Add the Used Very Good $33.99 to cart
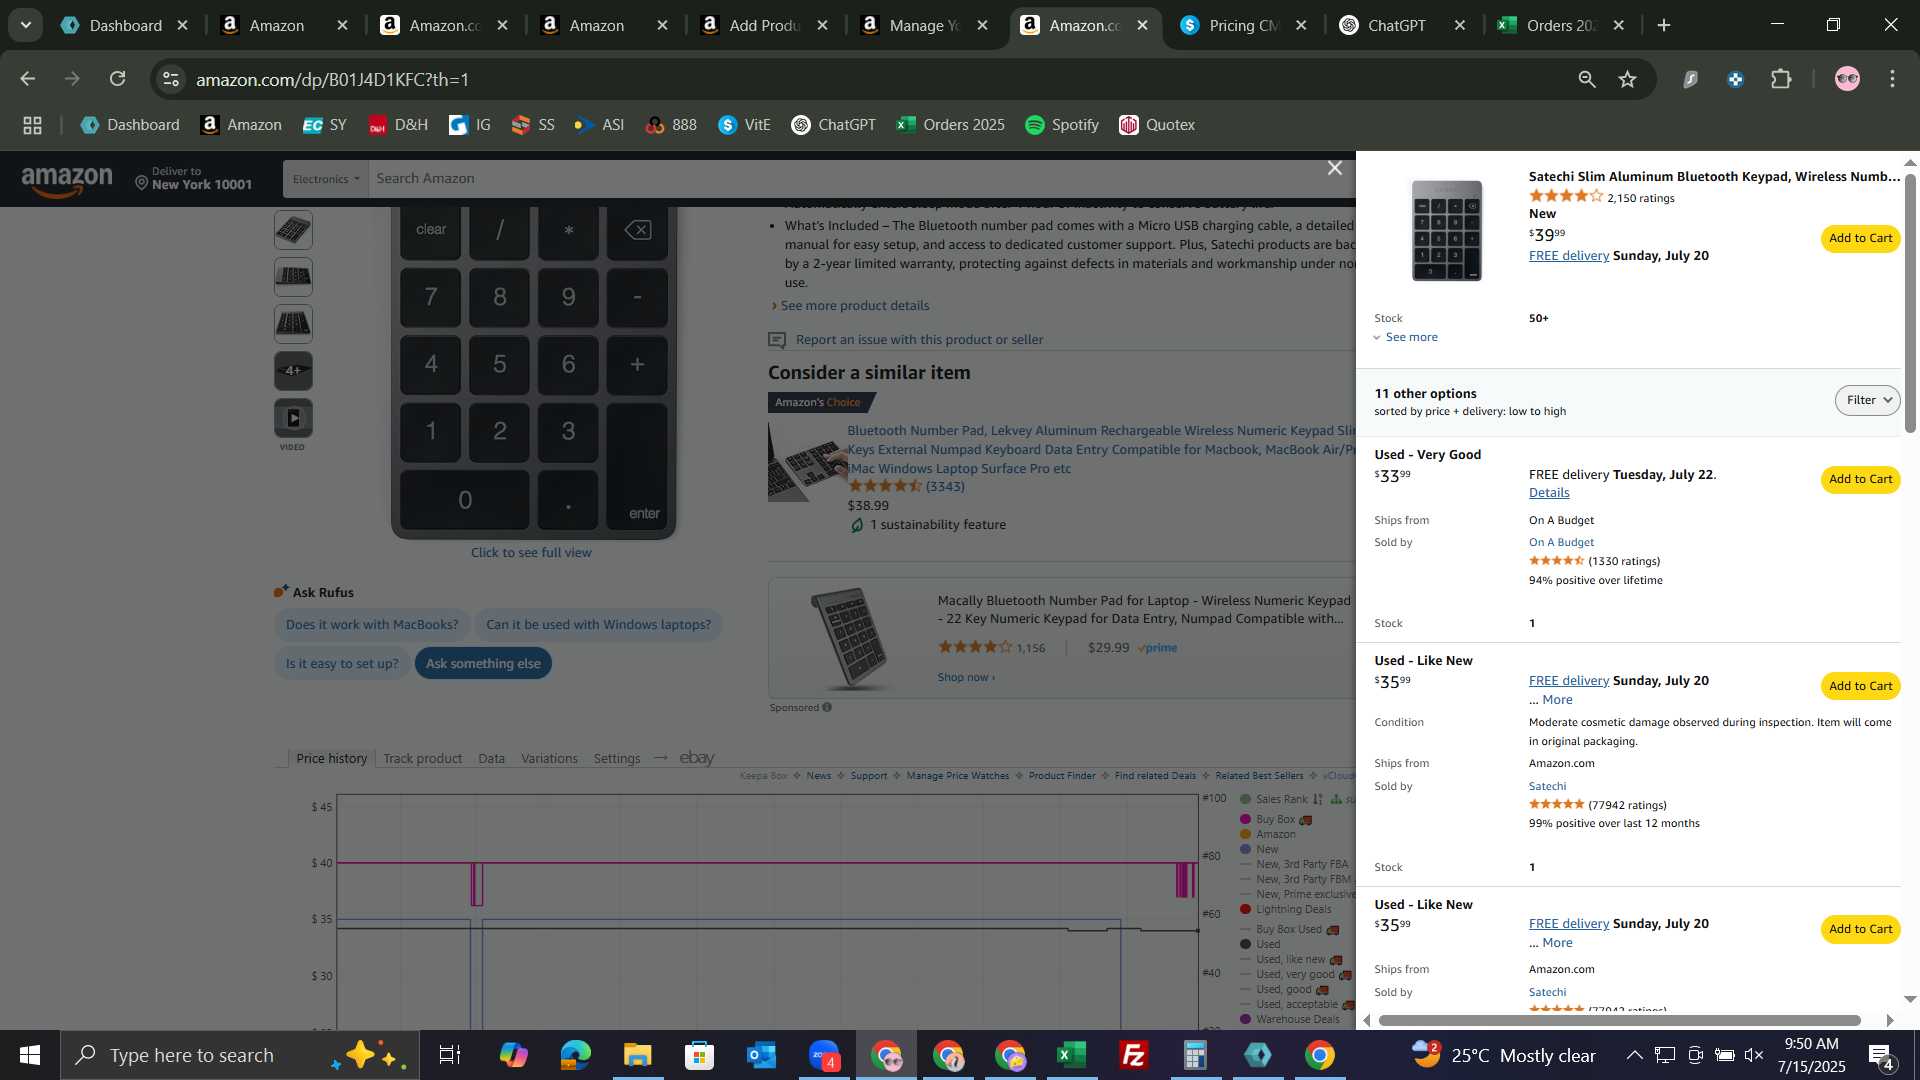Image resolution: width=1920 pixels, height=1080 pixels. 1860,479
